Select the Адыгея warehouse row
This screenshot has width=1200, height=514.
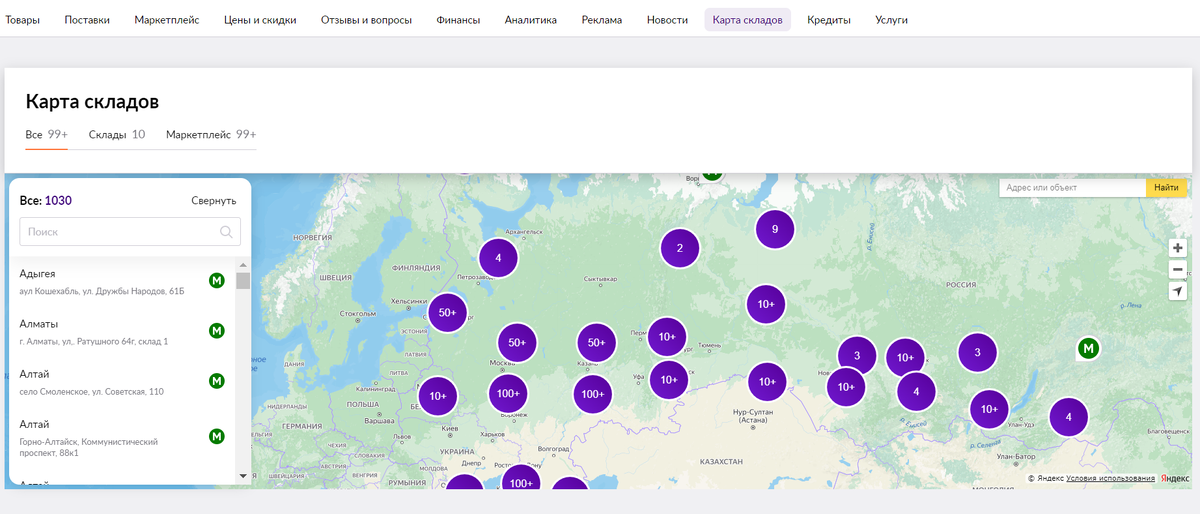122,282
